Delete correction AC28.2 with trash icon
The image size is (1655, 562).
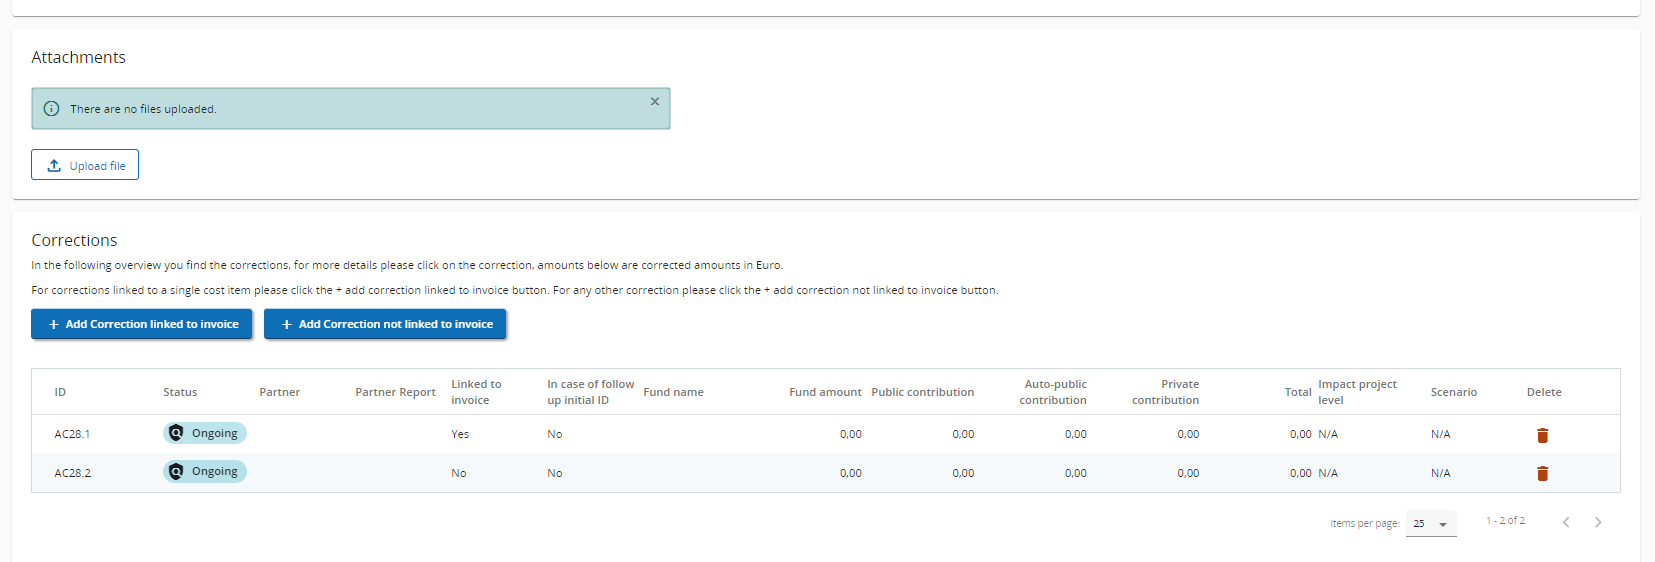pos(1542,473)
